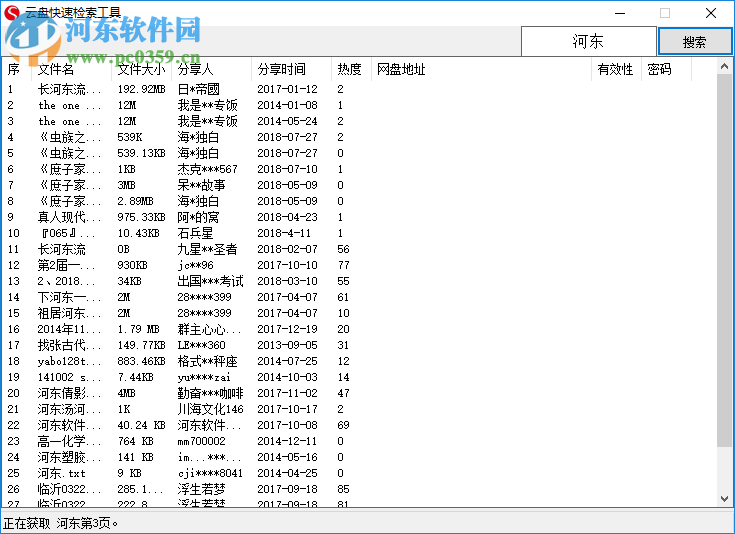Sort by the 文件大小 column header

pos(142,69)
